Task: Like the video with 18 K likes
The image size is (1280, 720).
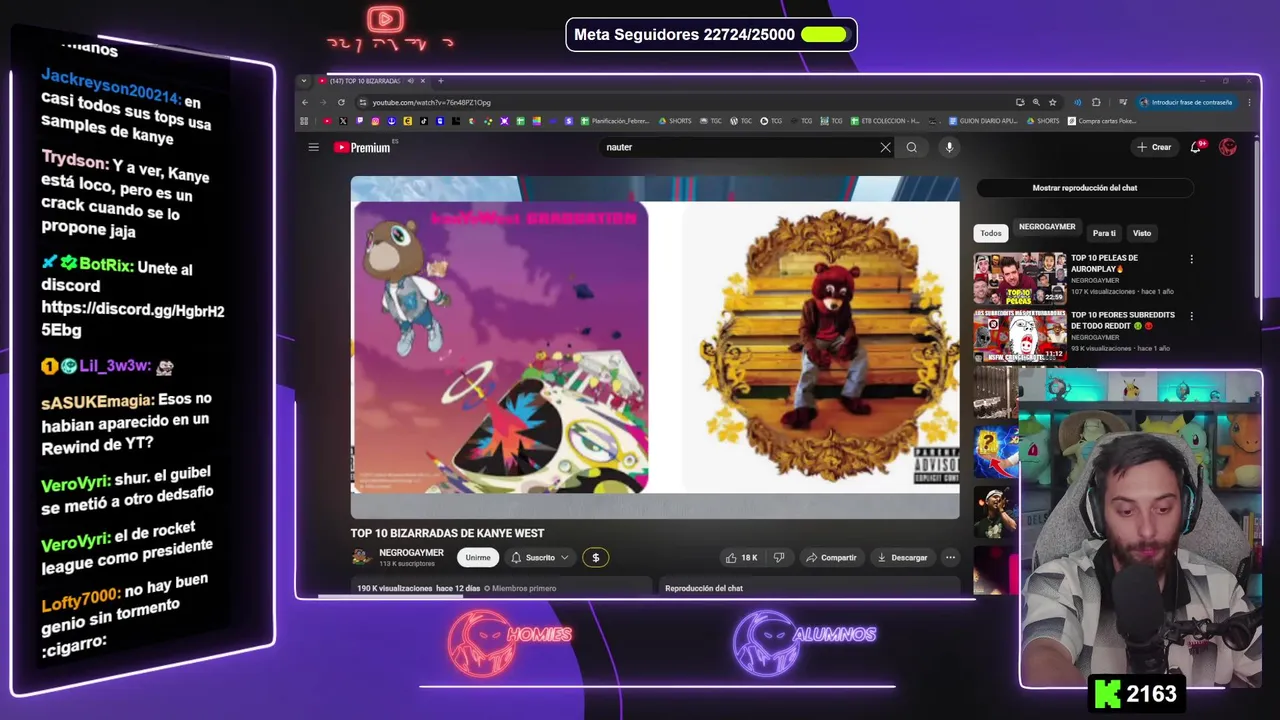Action: click(x=742, y=558)
